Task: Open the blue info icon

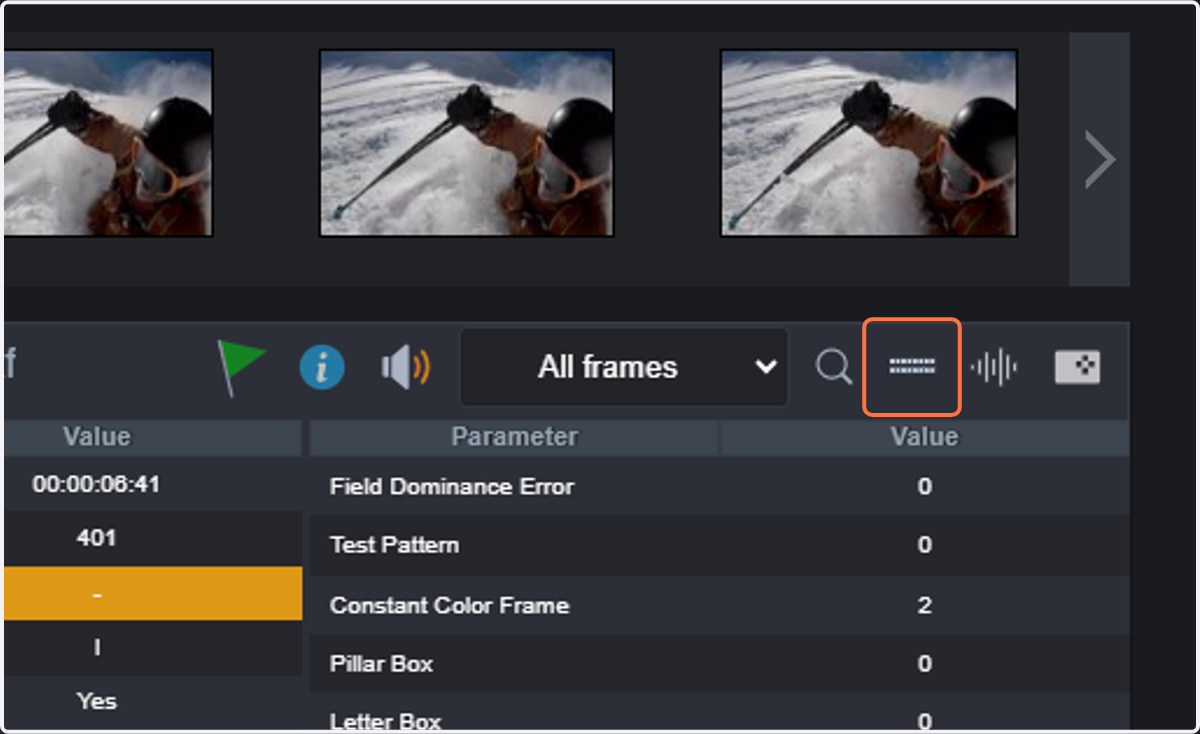Action: point(322,368)
